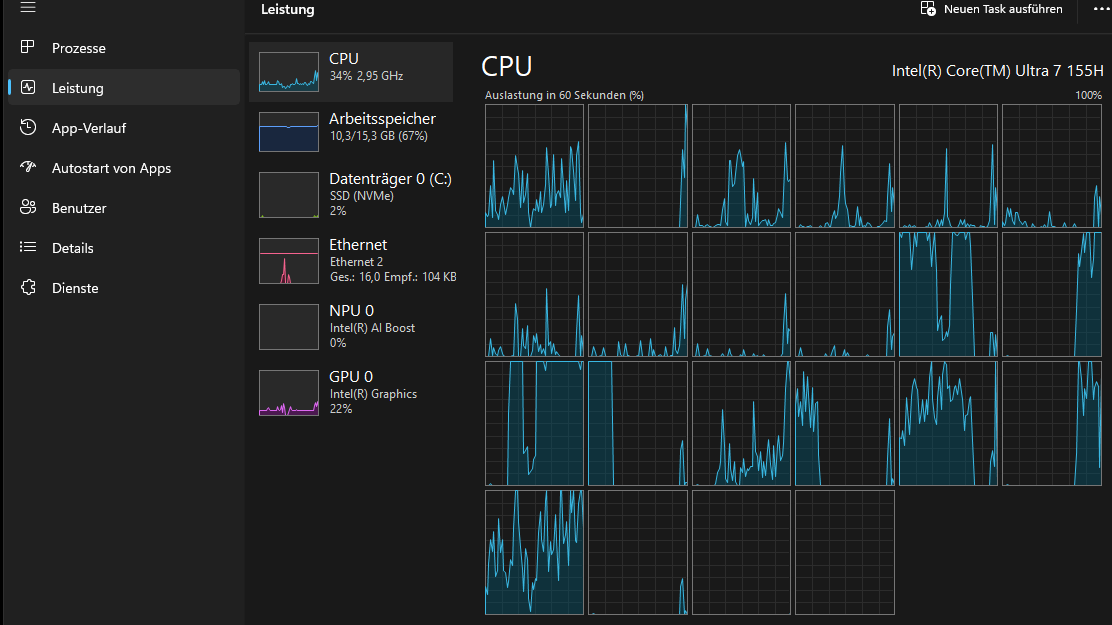Click Ges.: 16,0 Empf.: 104 KB text

[393, 277]
